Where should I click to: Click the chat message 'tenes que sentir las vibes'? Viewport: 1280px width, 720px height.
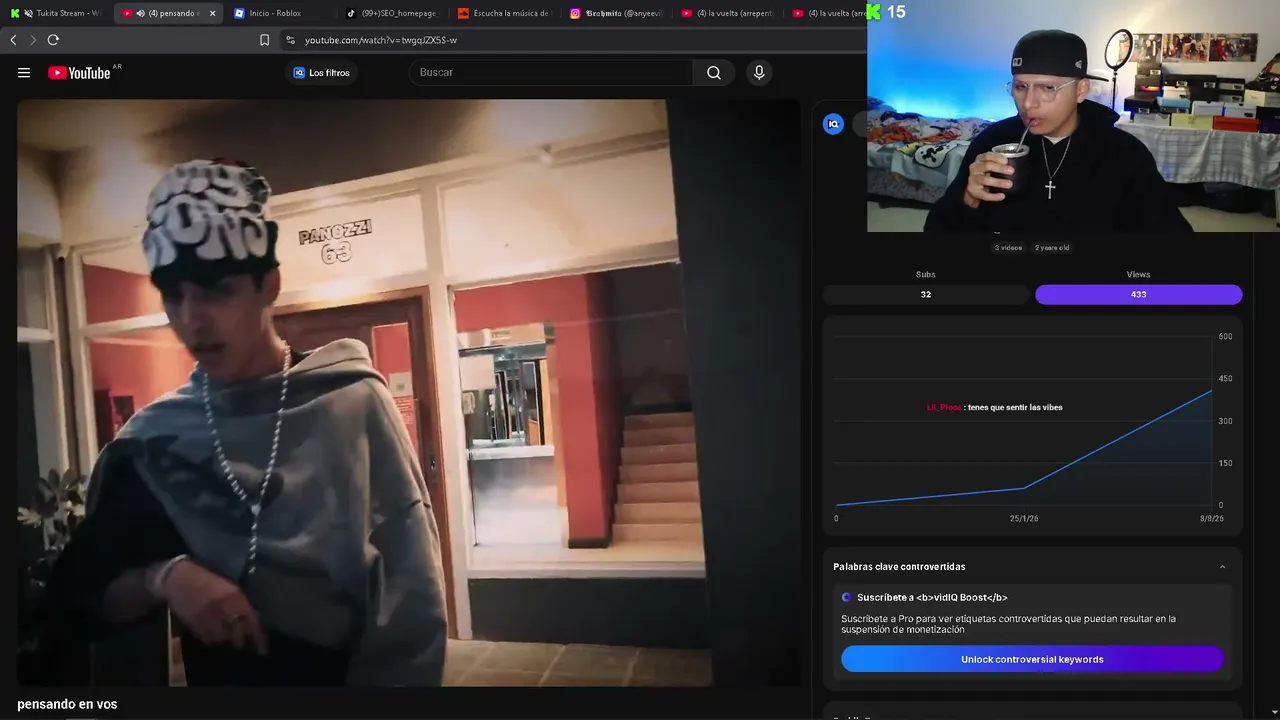click(x=1015, y=407)
